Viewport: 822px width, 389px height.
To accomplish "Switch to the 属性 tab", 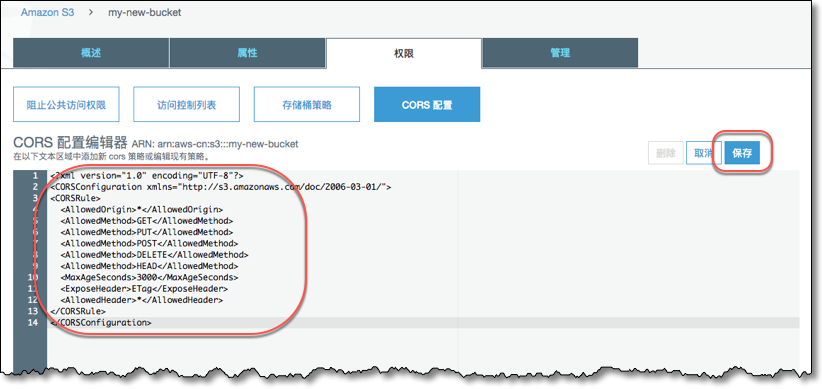I will pyautogui.click(x=247, y=53).
